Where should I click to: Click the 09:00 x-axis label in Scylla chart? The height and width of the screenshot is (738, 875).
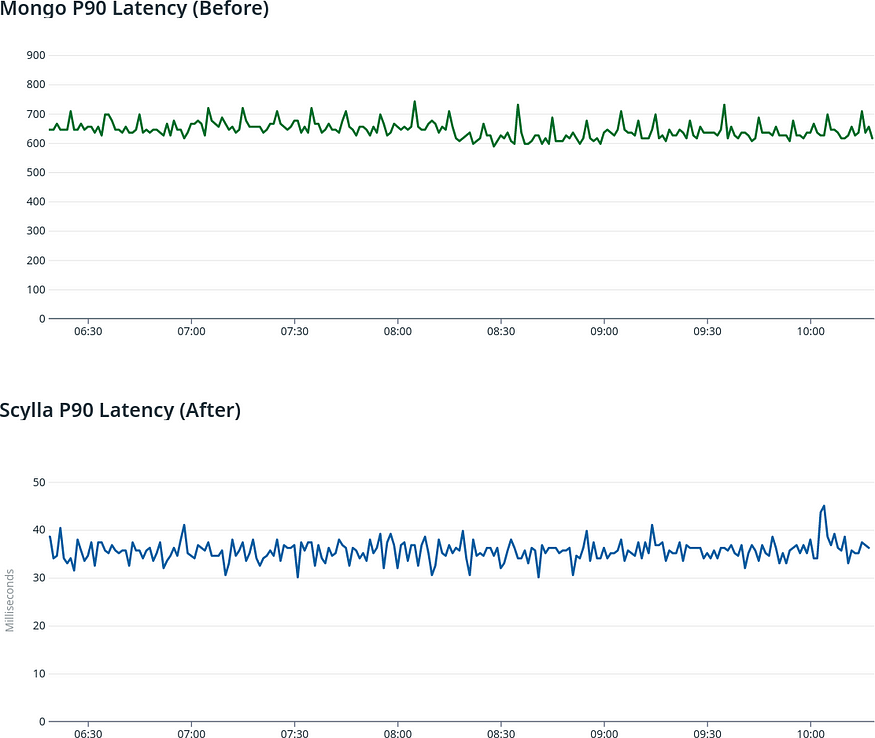tap(604, 733)
